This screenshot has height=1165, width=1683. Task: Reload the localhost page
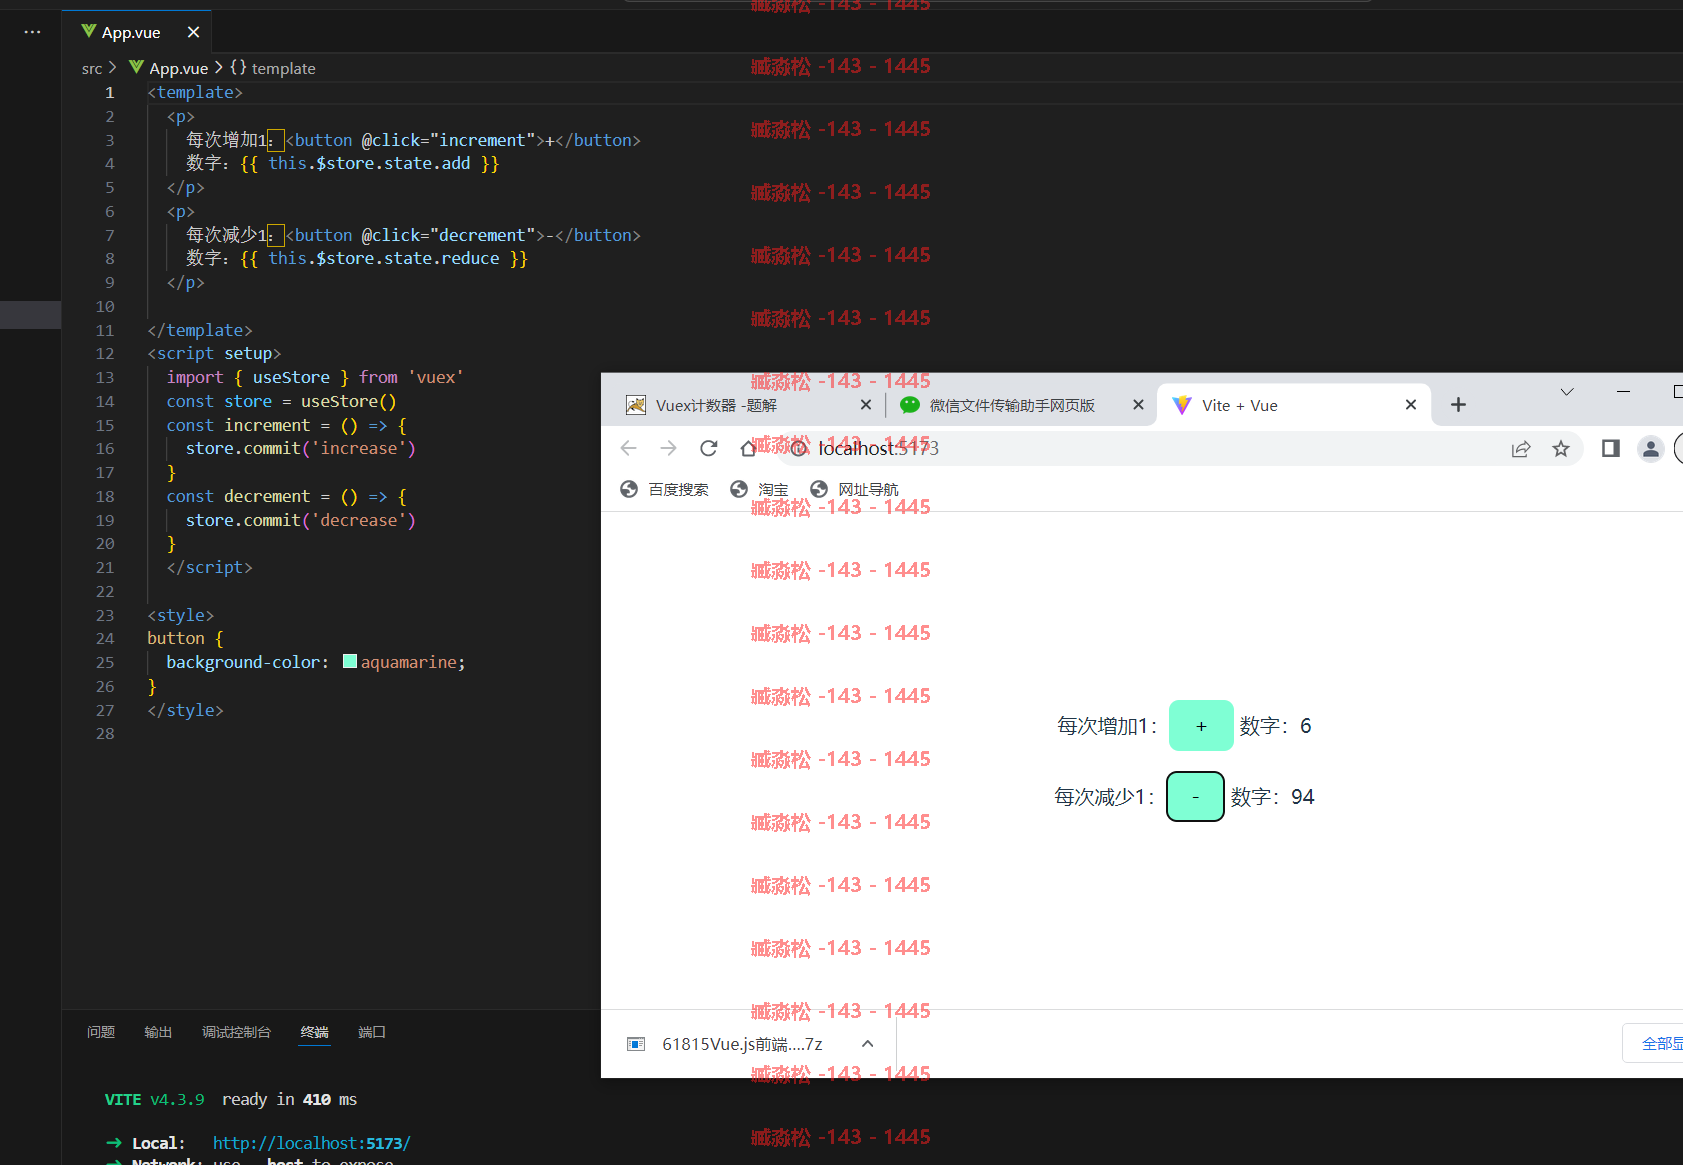click(709, 448)
